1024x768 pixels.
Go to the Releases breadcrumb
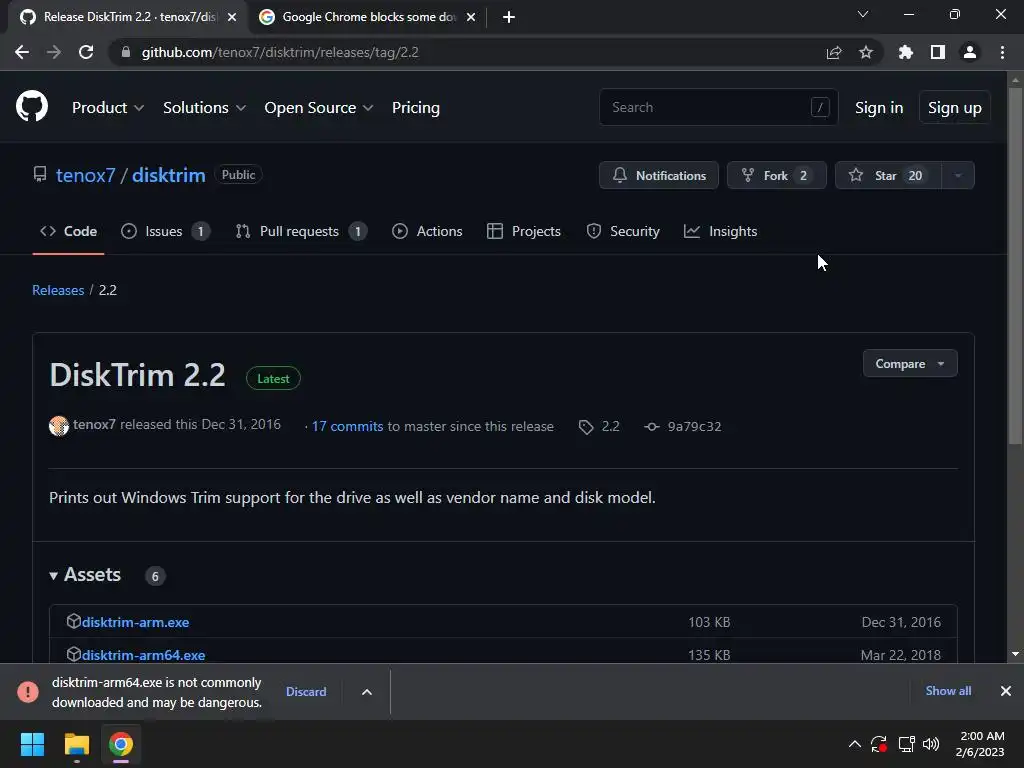(58, 290)
